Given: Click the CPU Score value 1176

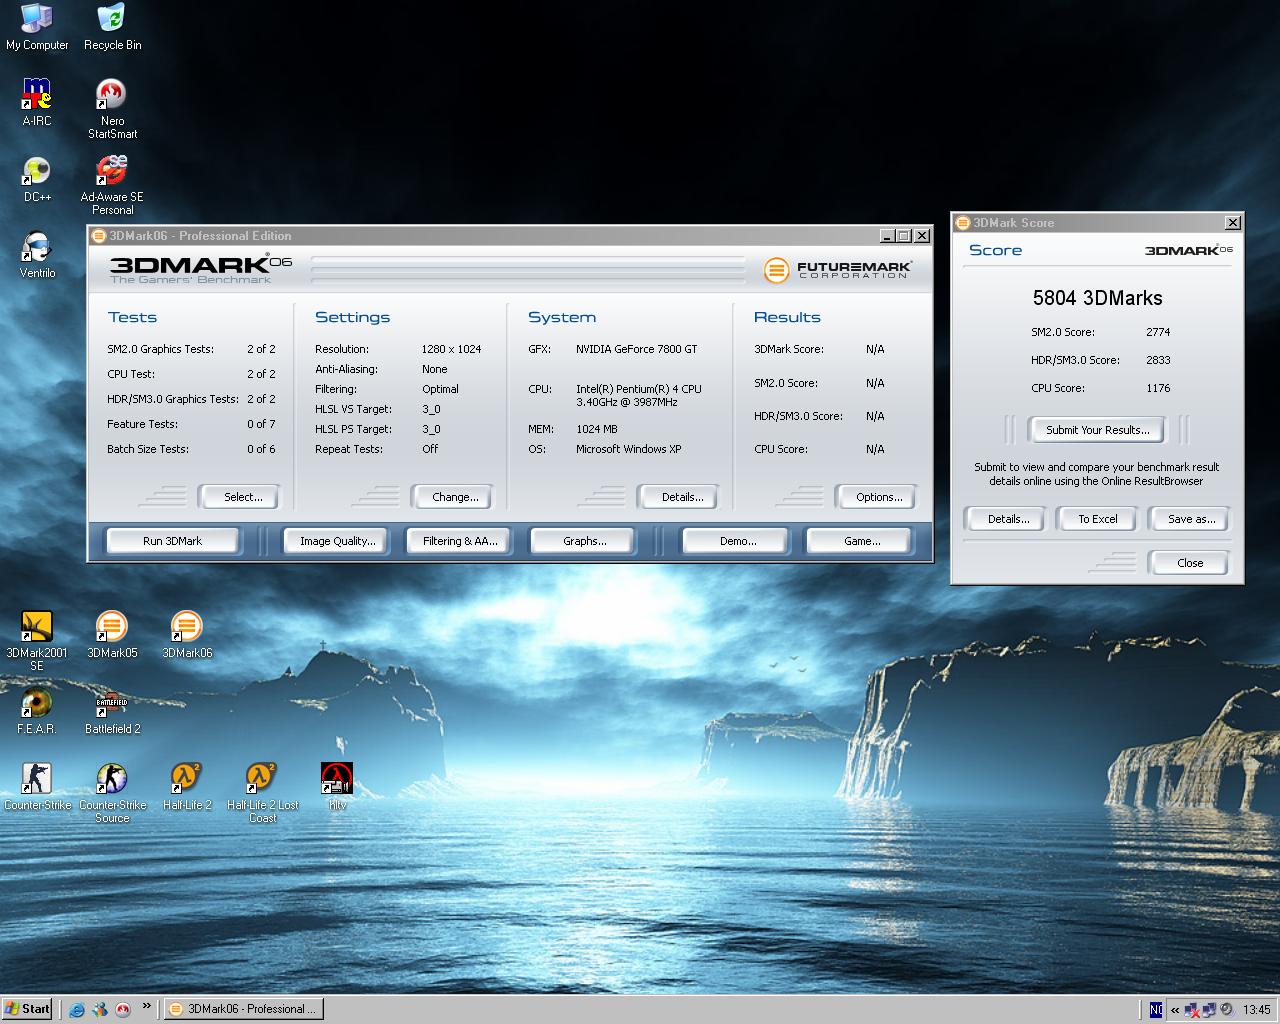Looking at the screenshot, I should (1158, 388).
